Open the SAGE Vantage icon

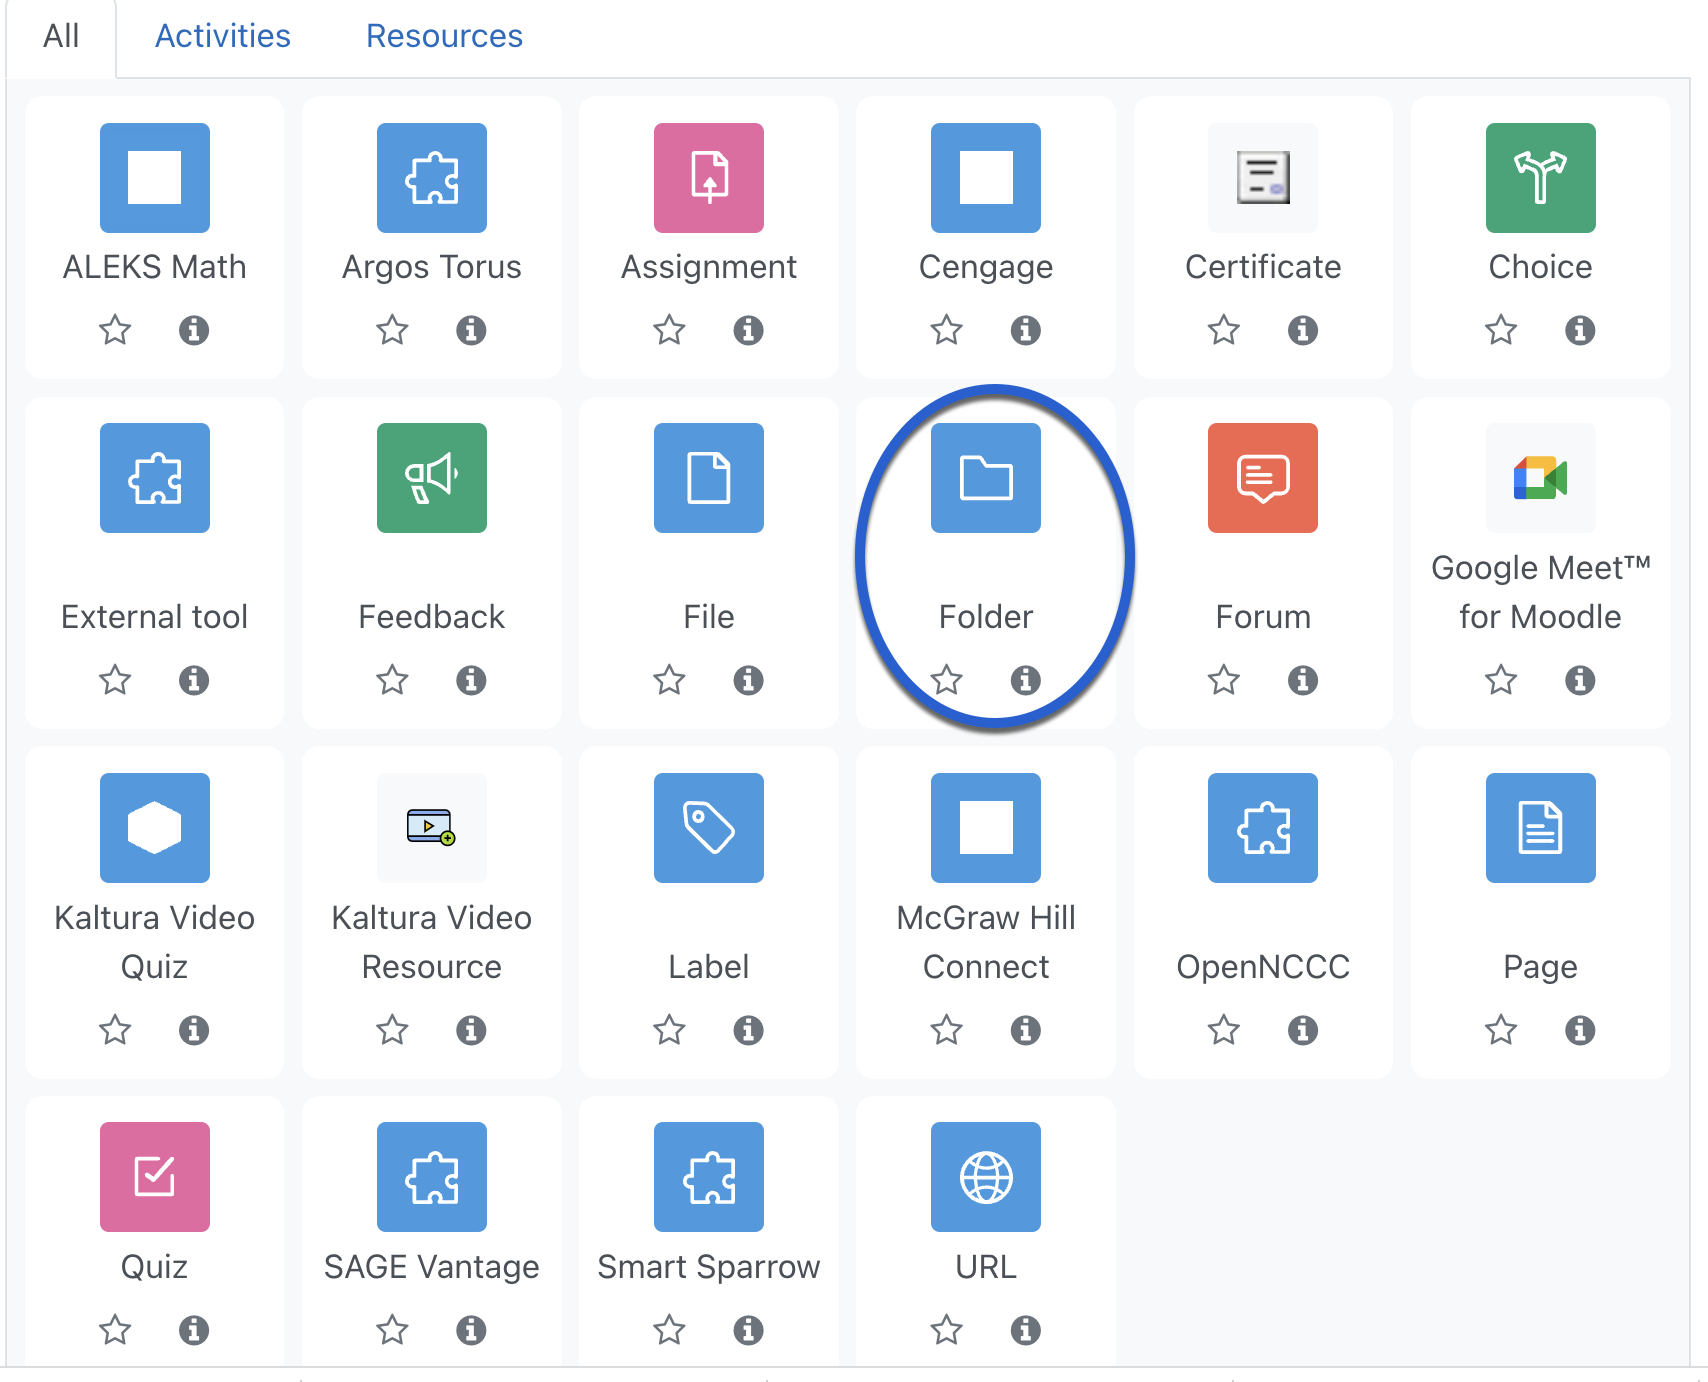coord(432,1177)
